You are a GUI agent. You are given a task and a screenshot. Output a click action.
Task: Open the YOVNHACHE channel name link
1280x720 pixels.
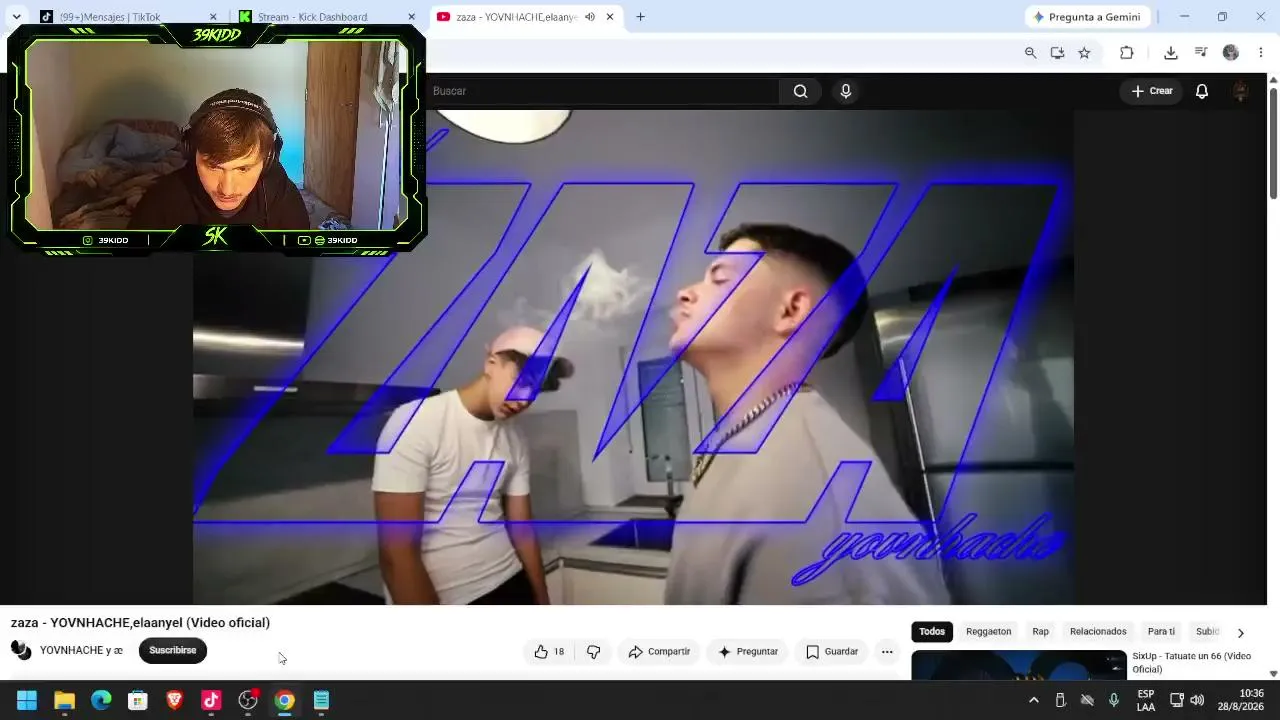(x=81, y=650)
